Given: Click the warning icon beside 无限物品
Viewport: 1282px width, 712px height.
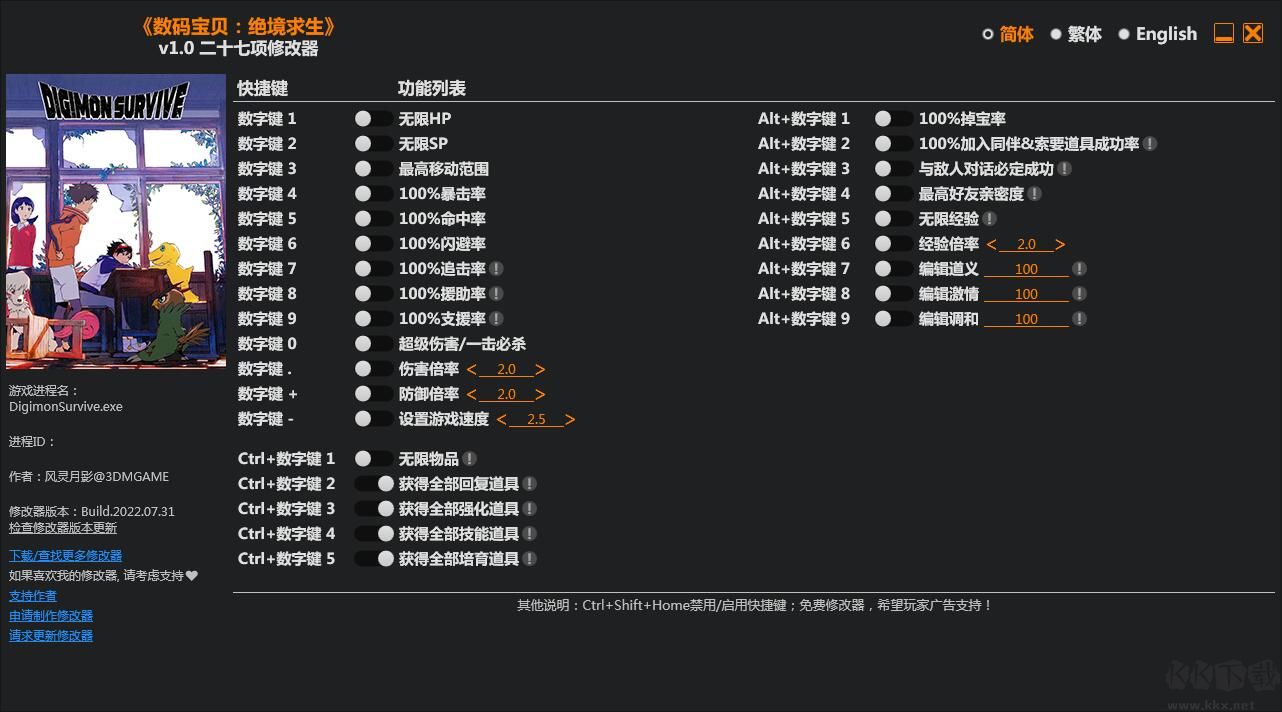Looking at the screenshot, I should click(x=470, y=458).
